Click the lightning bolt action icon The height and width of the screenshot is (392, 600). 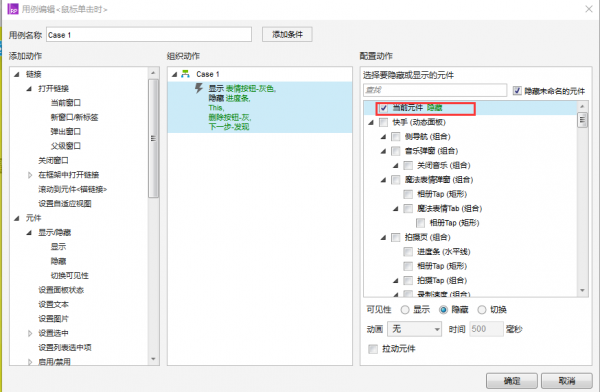[x=199, y=88]
